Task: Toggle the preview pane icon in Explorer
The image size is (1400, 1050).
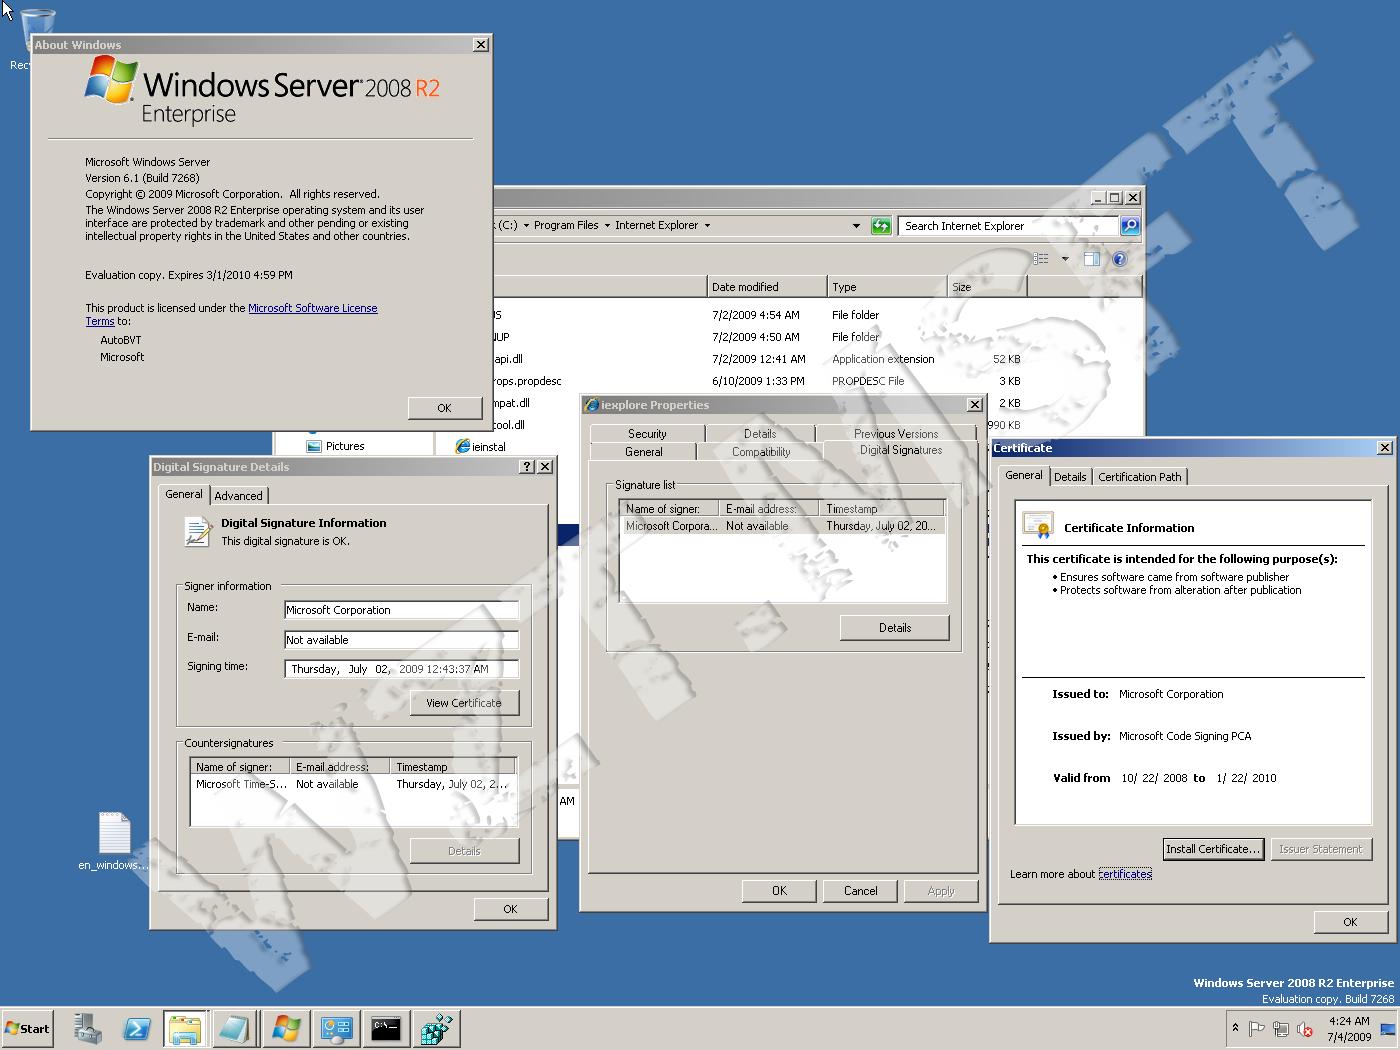Action: coord(1091,259)
